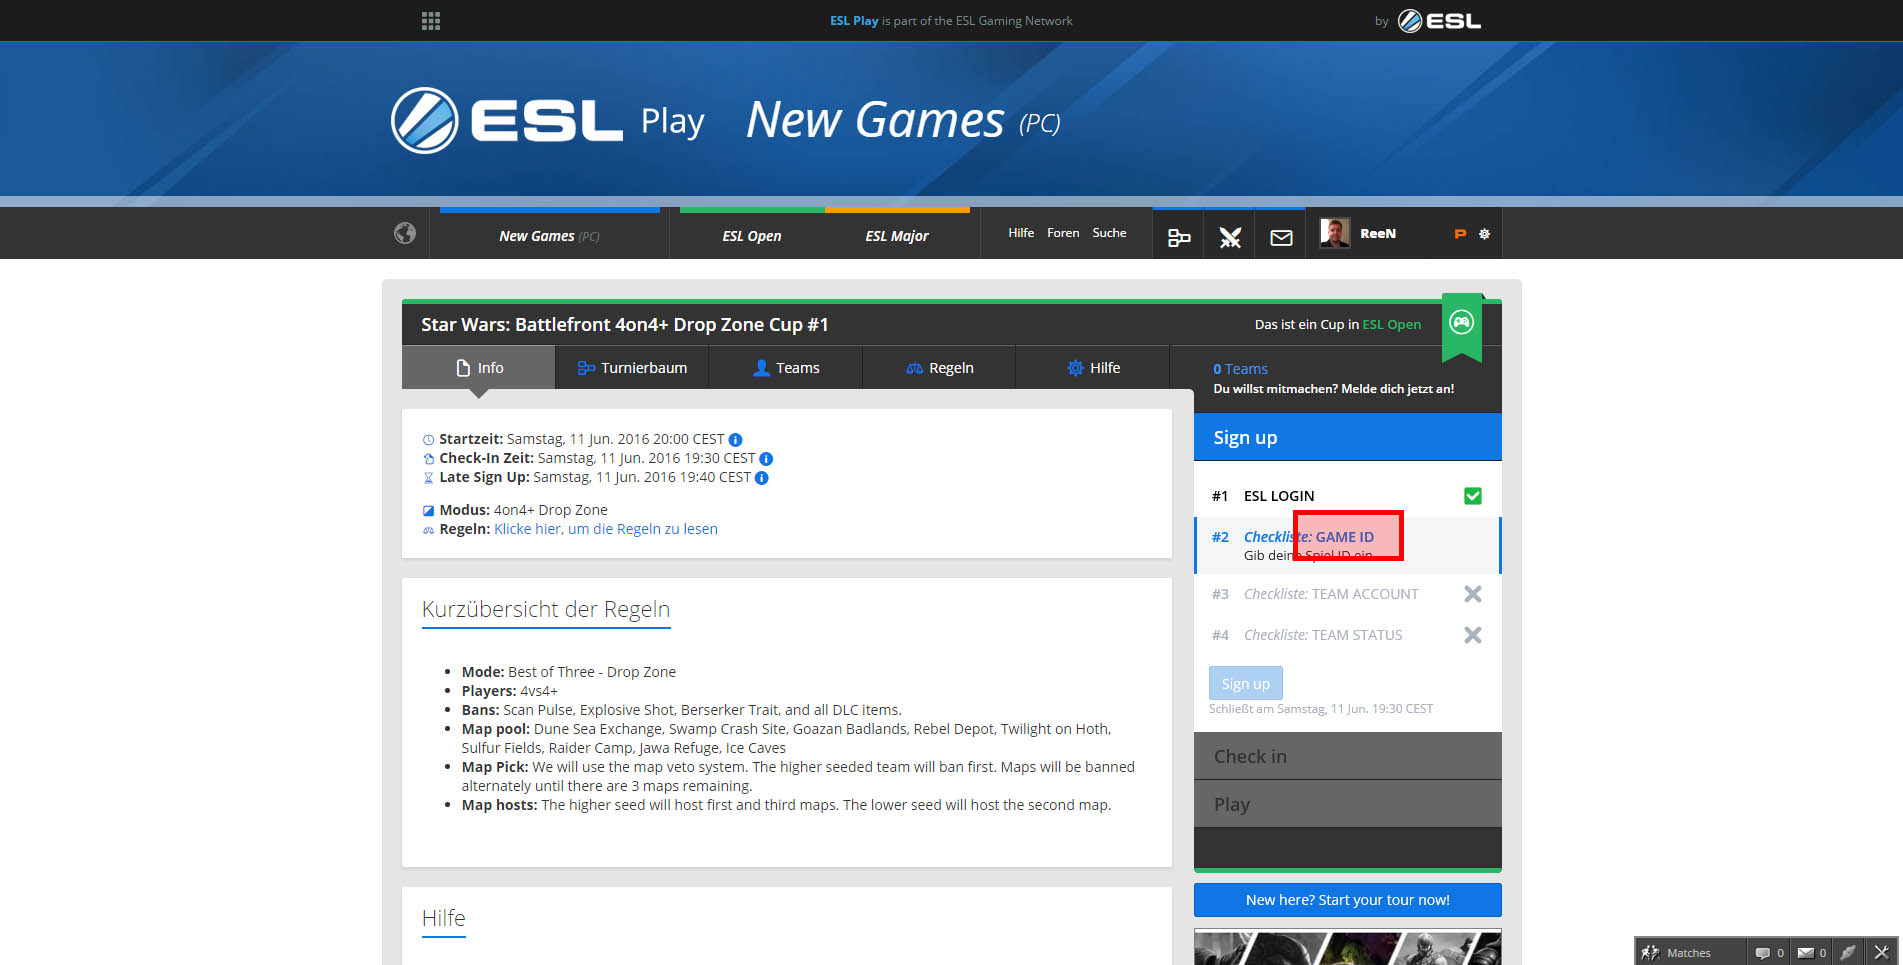The height and width of the screenshot is (965, 1903).
Task: Click the connection plug icon in bottom bar
Action: 1848,952
